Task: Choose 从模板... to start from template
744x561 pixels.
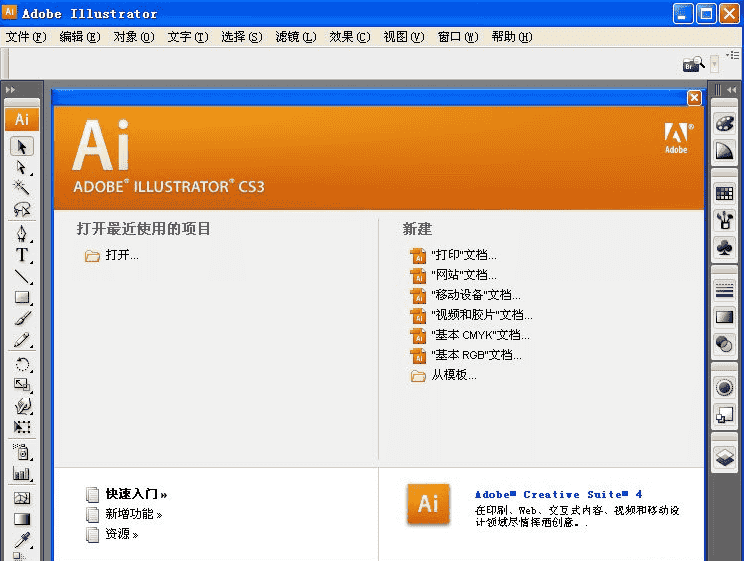Action: click(x=443, y=375)
